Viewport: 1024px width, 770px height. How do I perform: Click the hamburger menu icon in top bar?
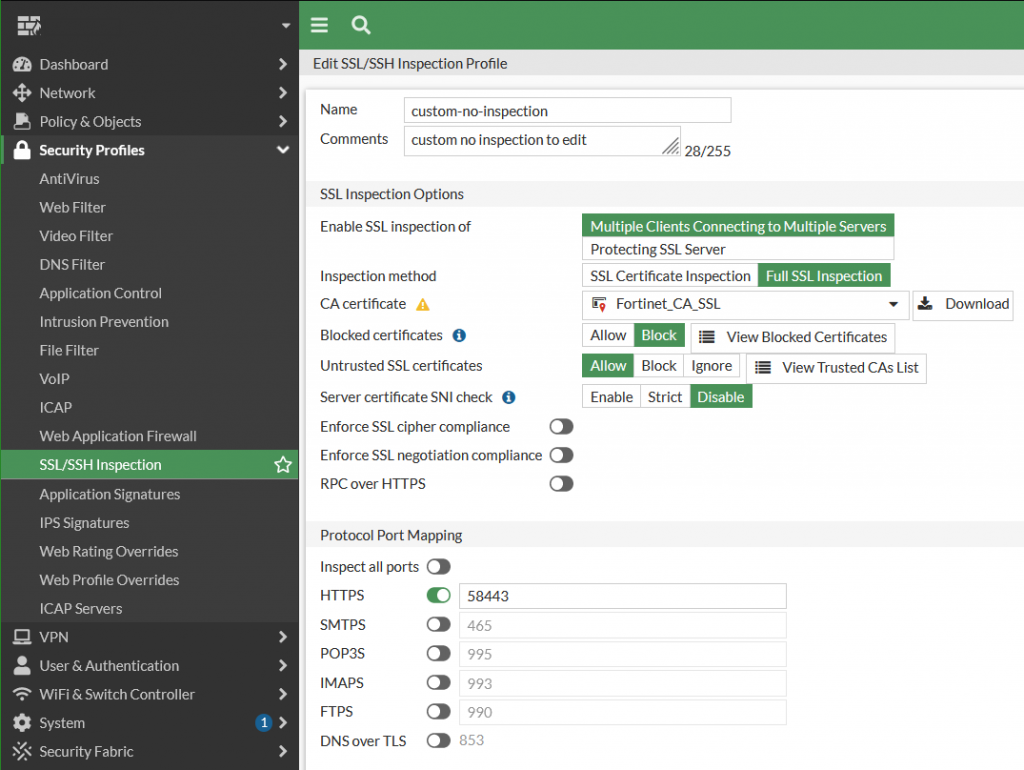click(319, 25)
